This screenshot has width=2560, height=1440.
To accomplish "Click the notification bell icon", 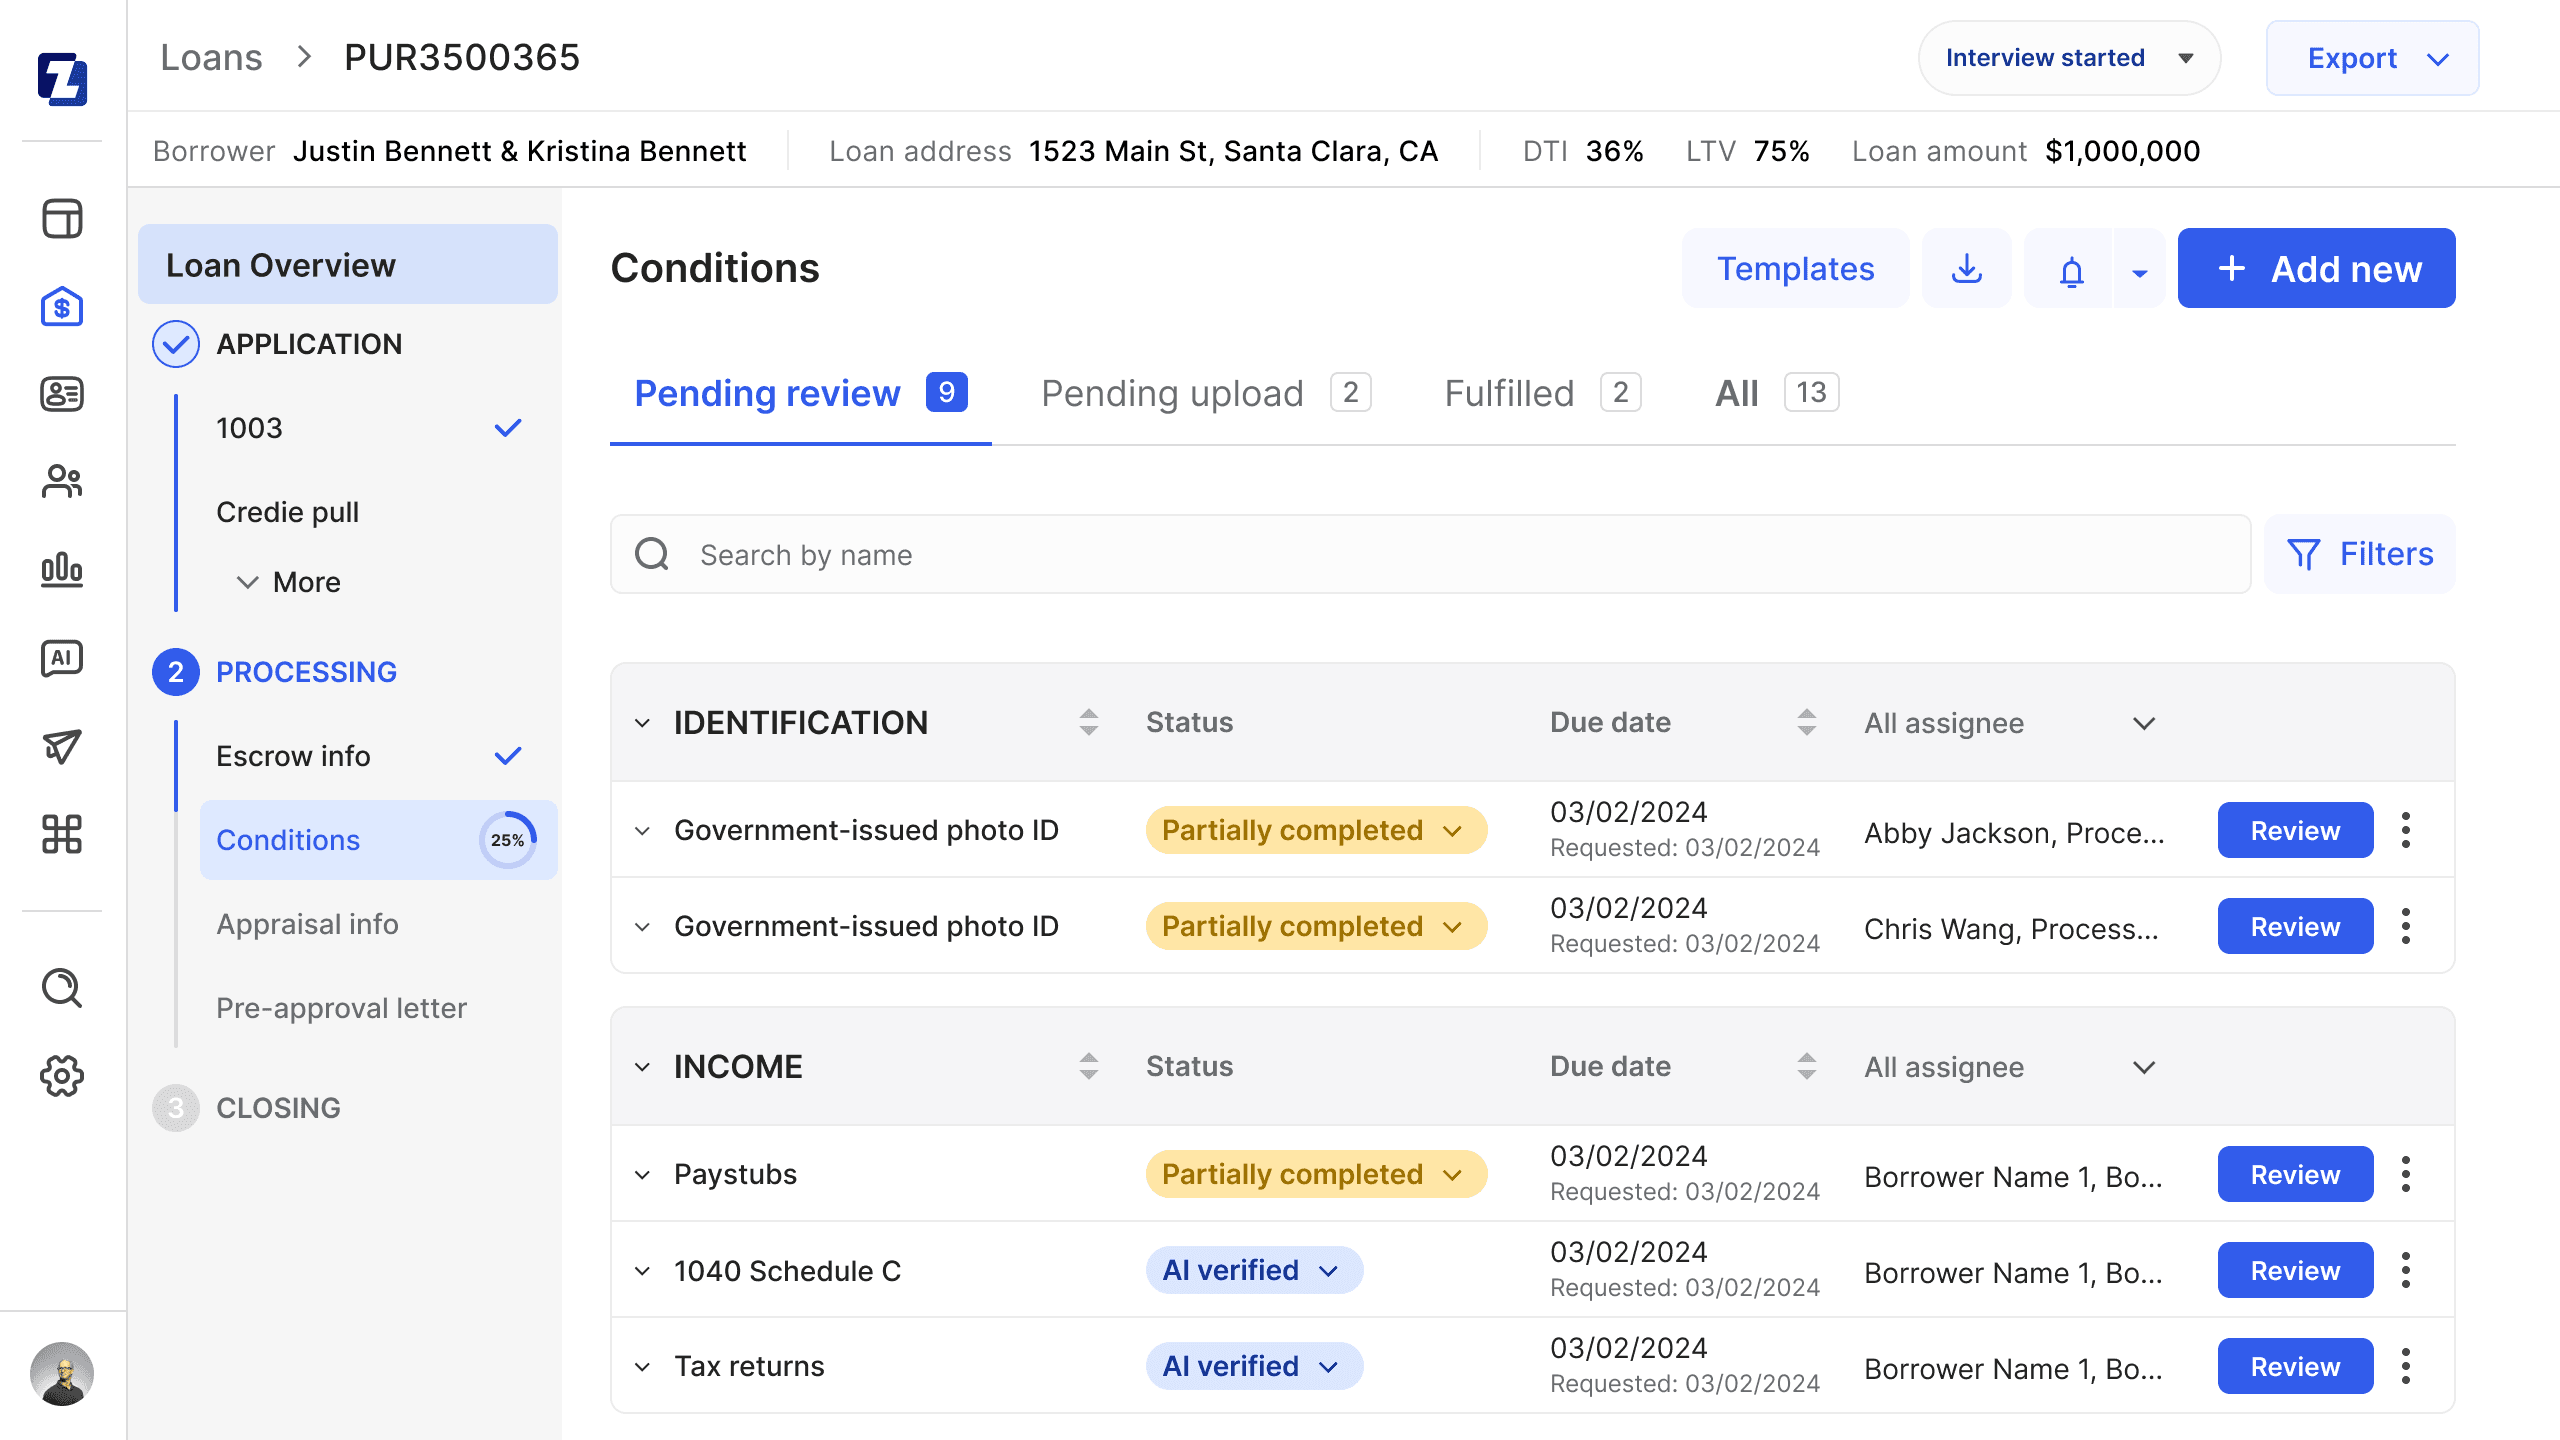I will 2071,268.
